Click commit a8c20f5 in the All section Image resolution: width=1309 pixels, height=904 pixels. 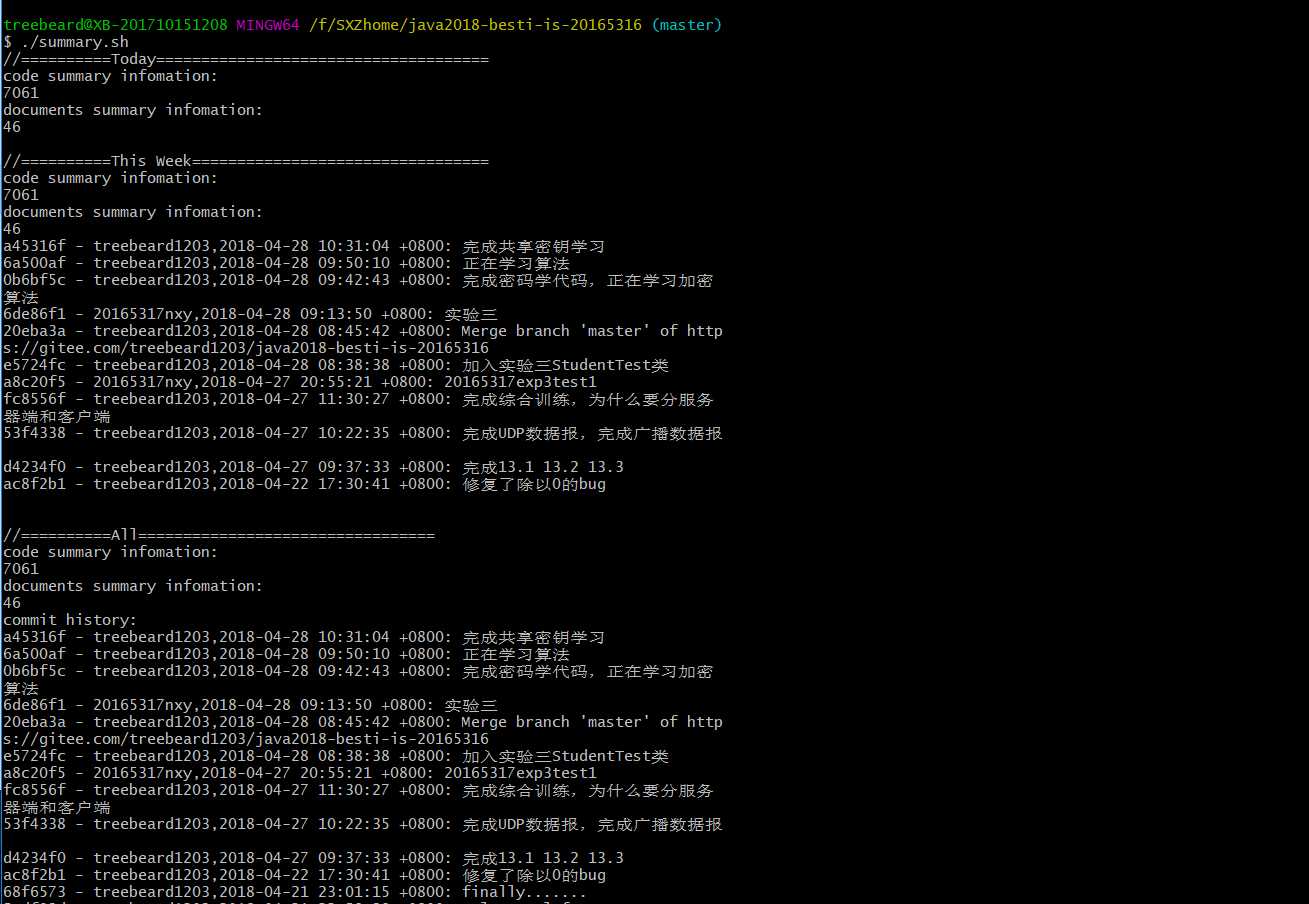click(300, 773)
